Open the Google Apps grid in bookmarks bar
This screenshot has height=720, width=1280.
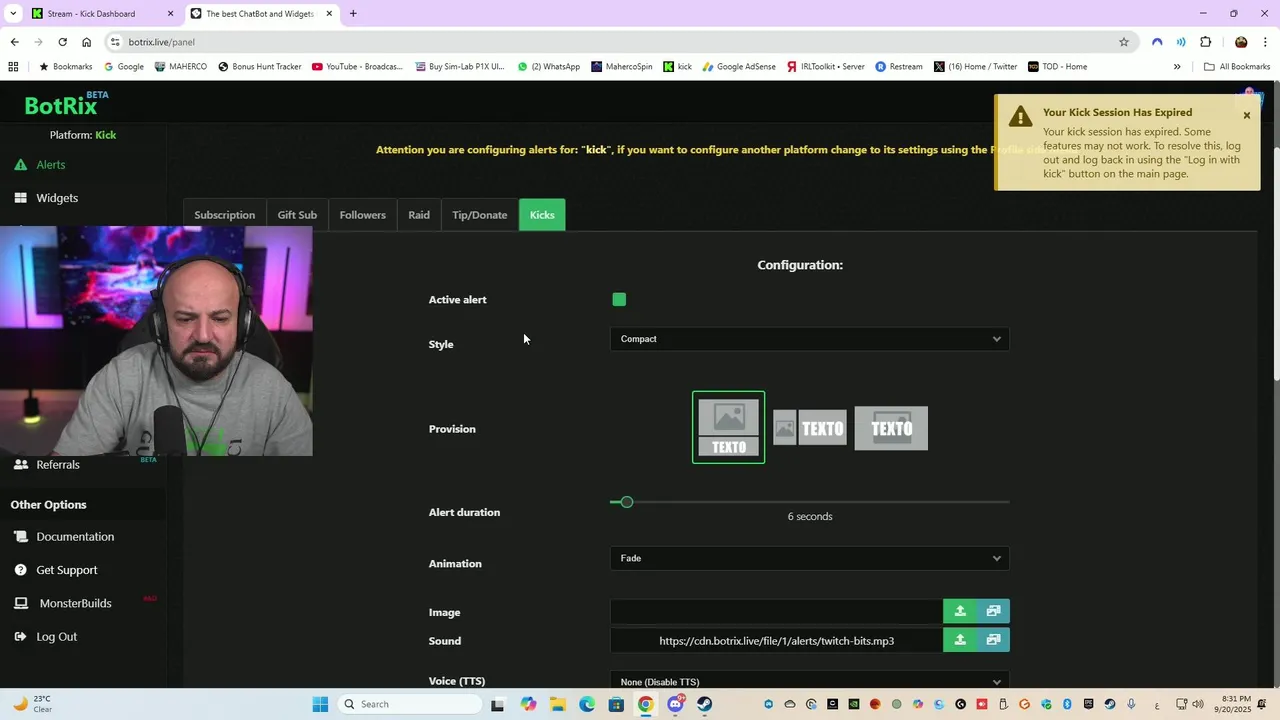[13, 67]
